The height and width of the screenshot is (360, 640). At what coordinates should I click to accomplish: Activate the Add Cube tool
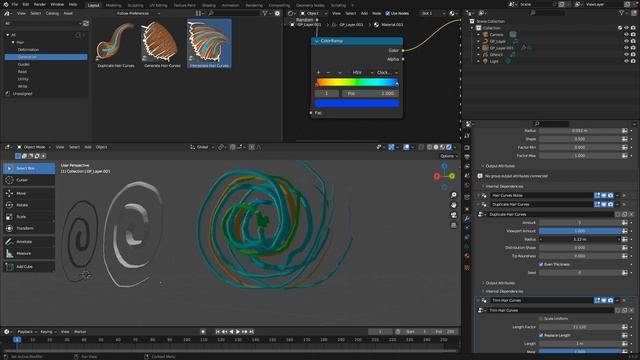tap(29, 267)
